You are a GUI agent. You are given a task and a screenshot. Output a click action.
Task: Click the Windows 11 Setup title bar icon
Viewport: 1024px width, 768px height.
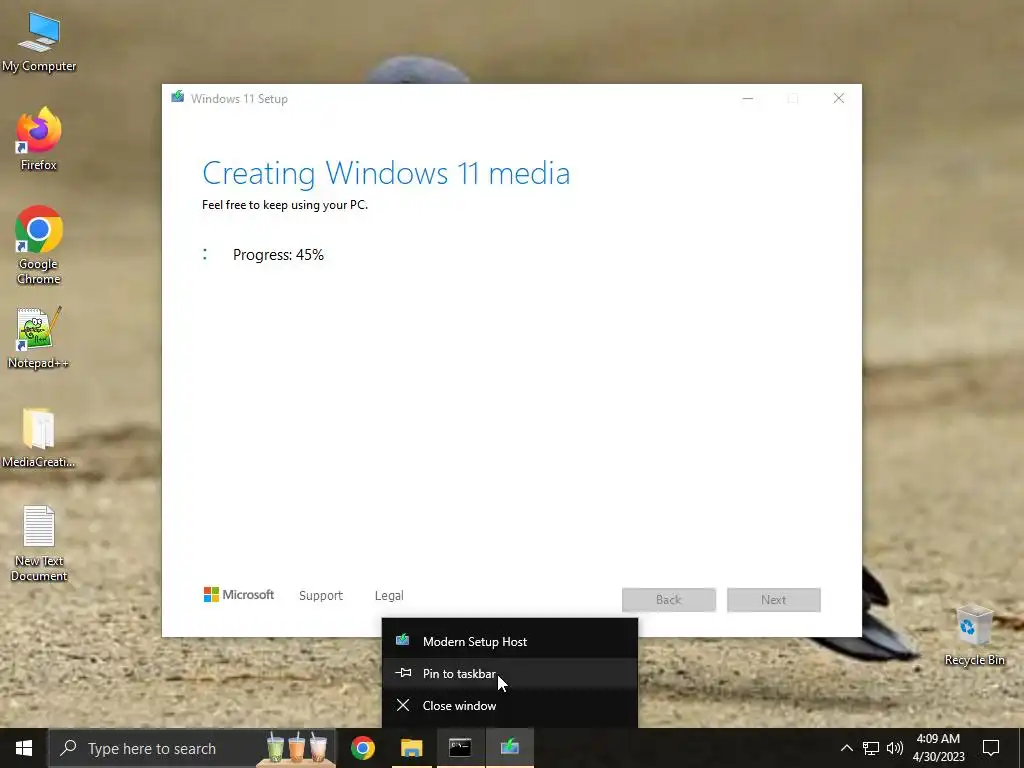click(178, 97)
